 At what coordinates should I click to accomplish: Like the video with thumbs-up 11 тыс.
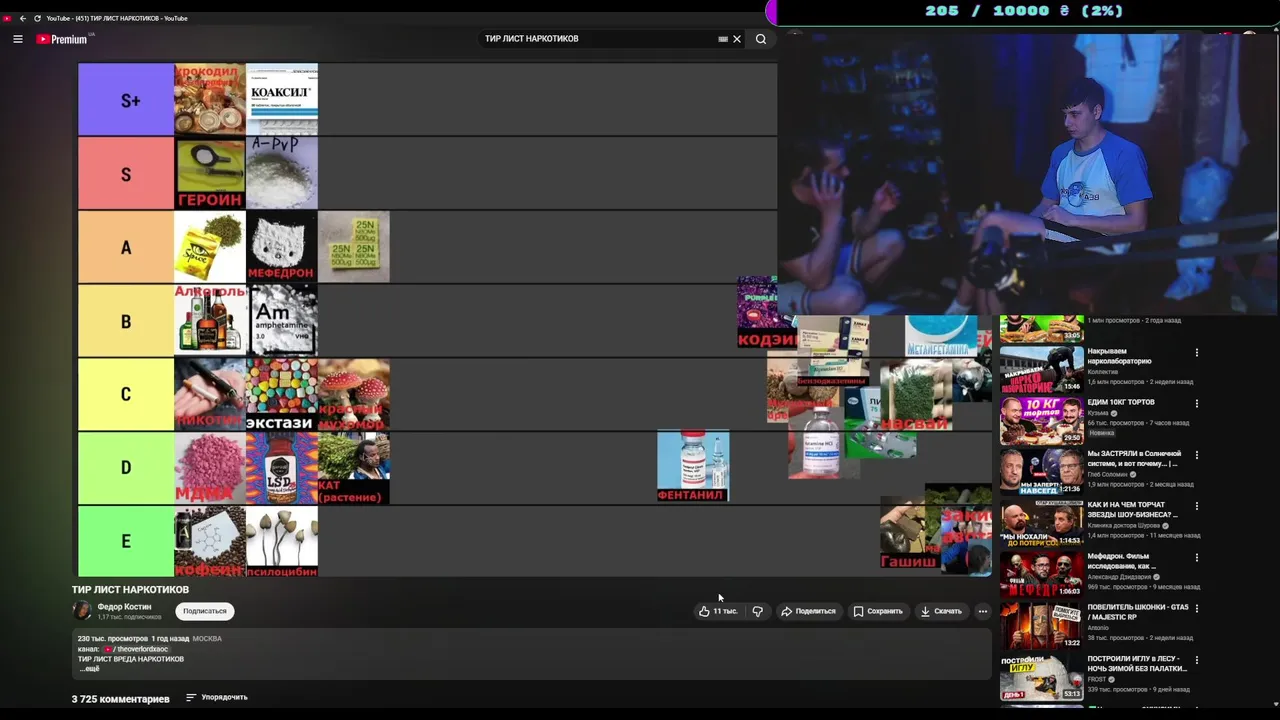718,611
